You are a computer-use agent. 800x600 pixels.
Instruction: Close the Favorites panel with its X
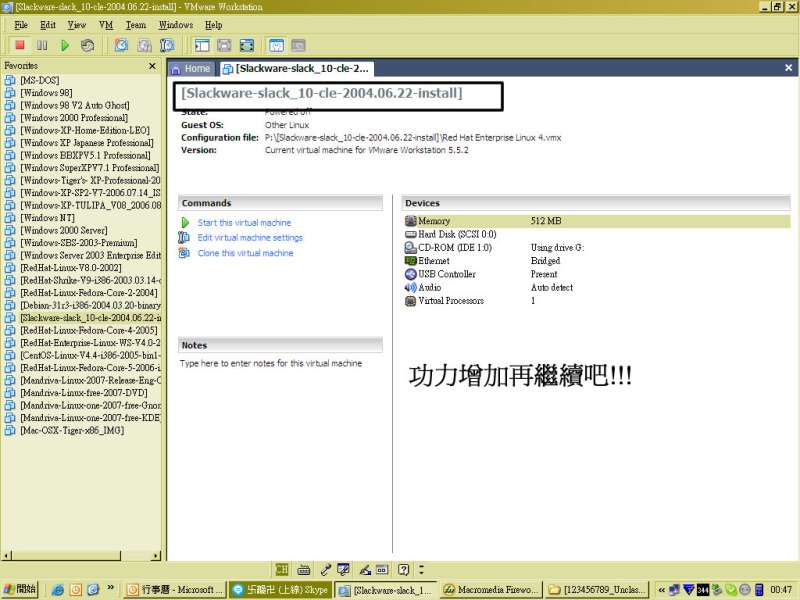click(x=152, y=66)
